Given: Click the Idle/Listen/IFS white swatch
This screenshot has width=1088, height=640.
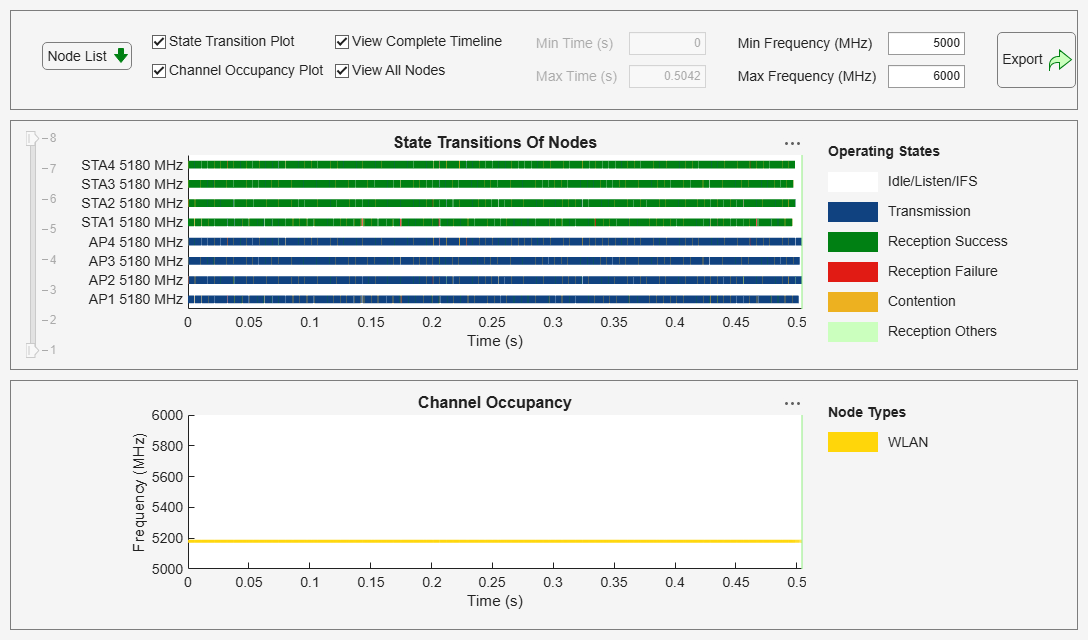Looking at the screenshot, I should (x=853, y=182).
